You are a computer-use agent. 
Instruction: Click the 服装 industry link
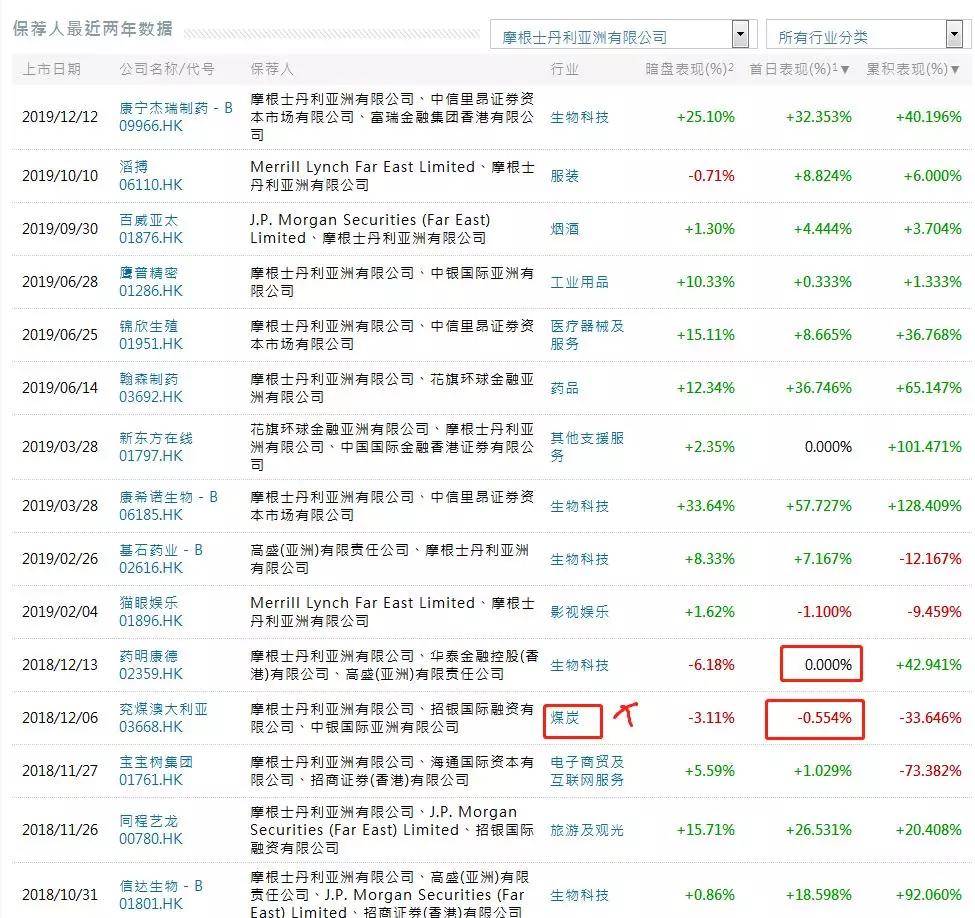click(564, 176)
